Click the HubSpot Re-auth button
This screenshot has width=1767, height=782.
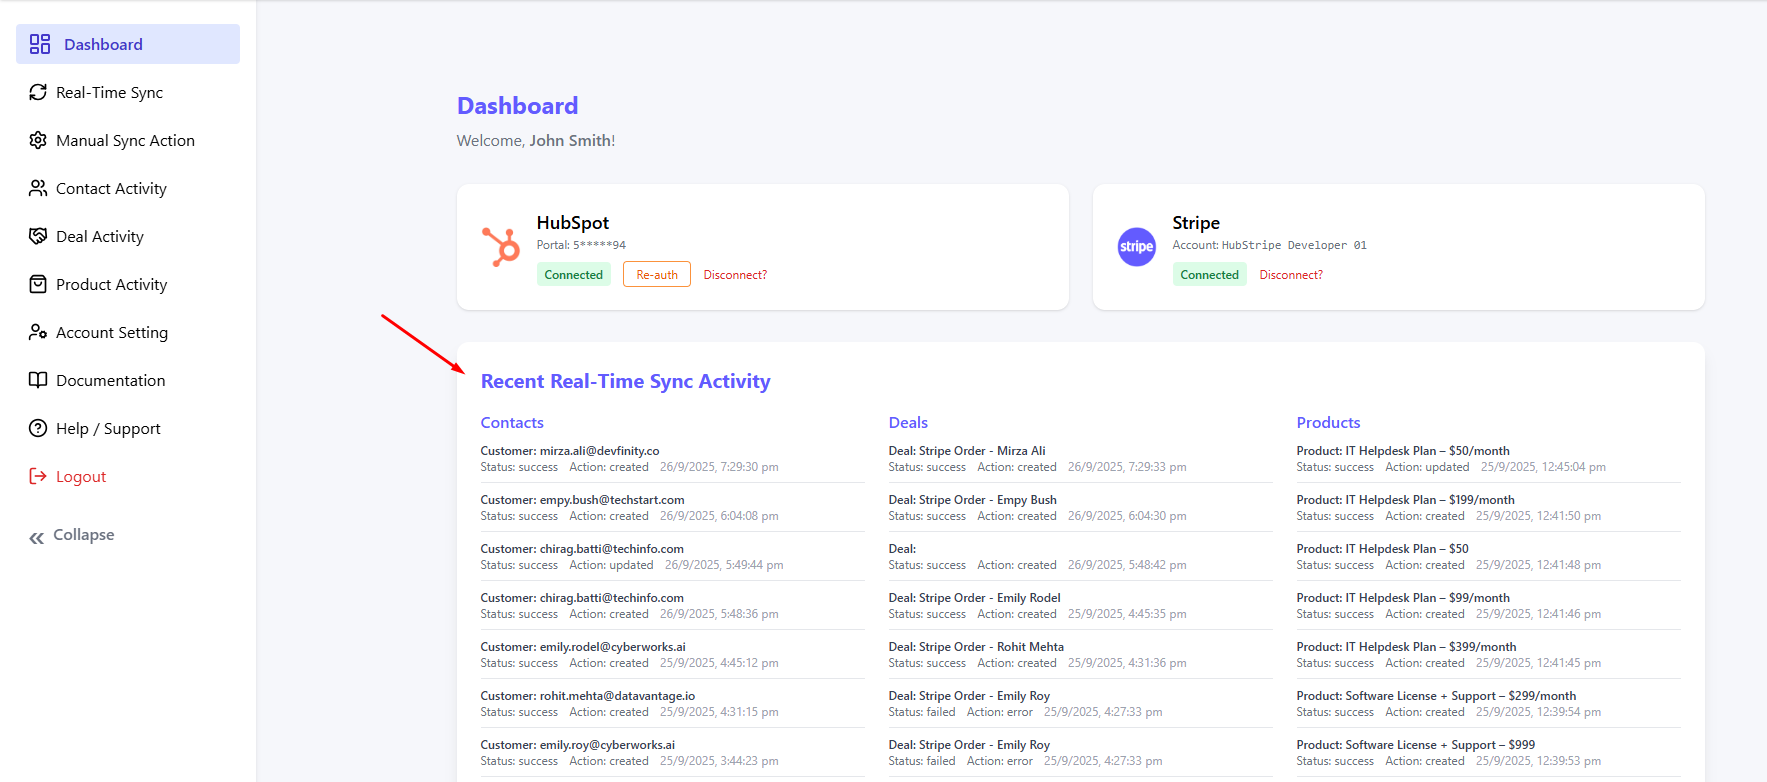pos(657,274)
